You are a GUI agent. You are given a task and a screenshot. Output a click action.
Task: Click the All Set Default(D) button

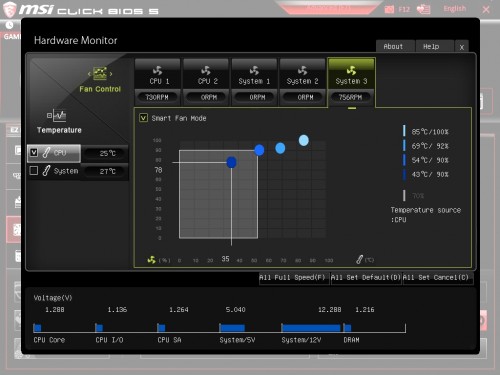tap(366, 278)
